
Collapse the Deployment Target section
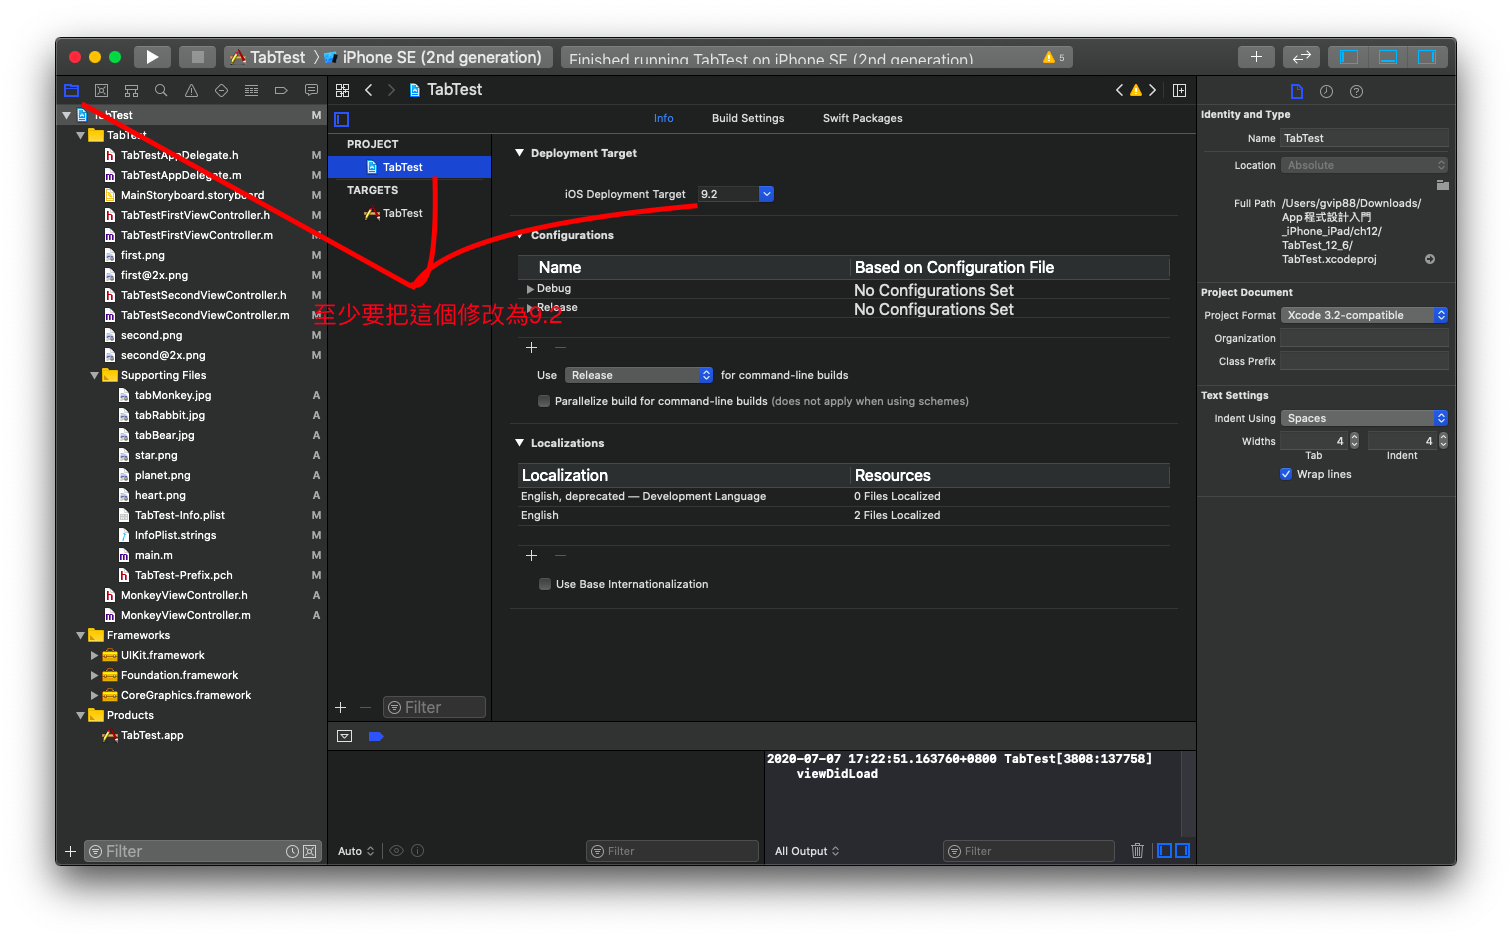(519, 153)
